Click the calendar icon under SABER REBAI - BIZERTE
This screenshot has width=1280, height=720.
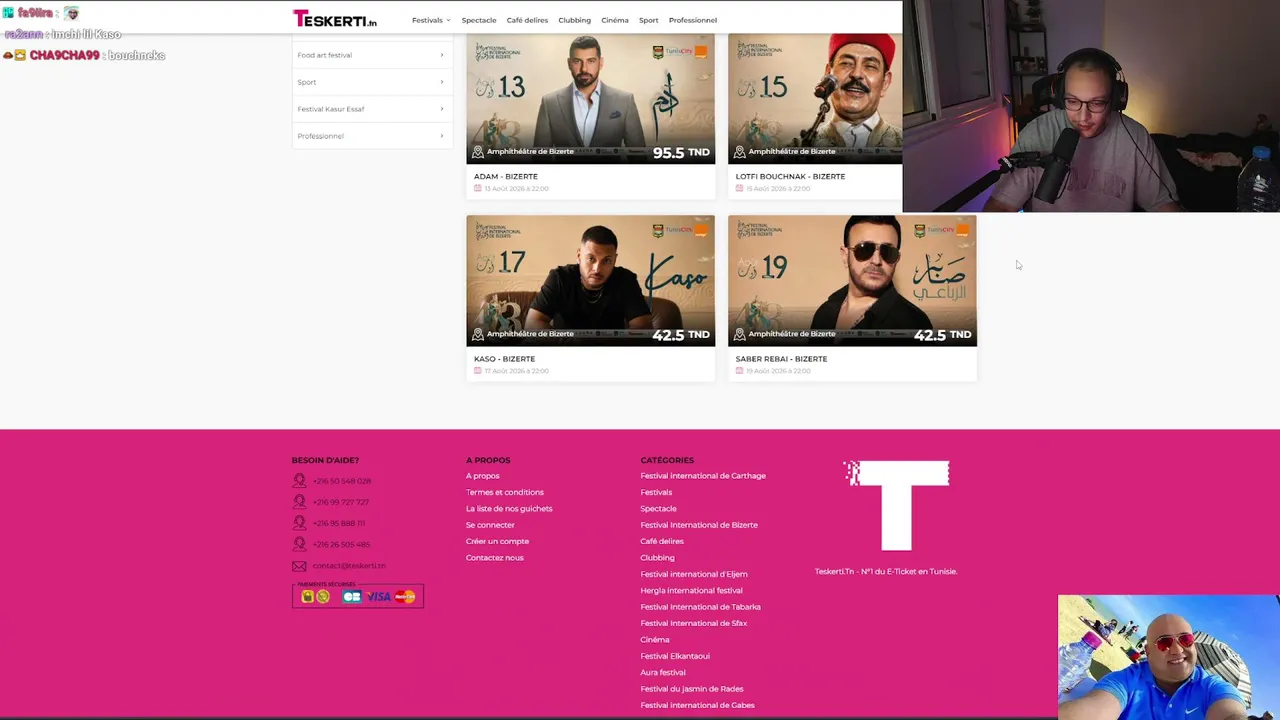(740, 371)
